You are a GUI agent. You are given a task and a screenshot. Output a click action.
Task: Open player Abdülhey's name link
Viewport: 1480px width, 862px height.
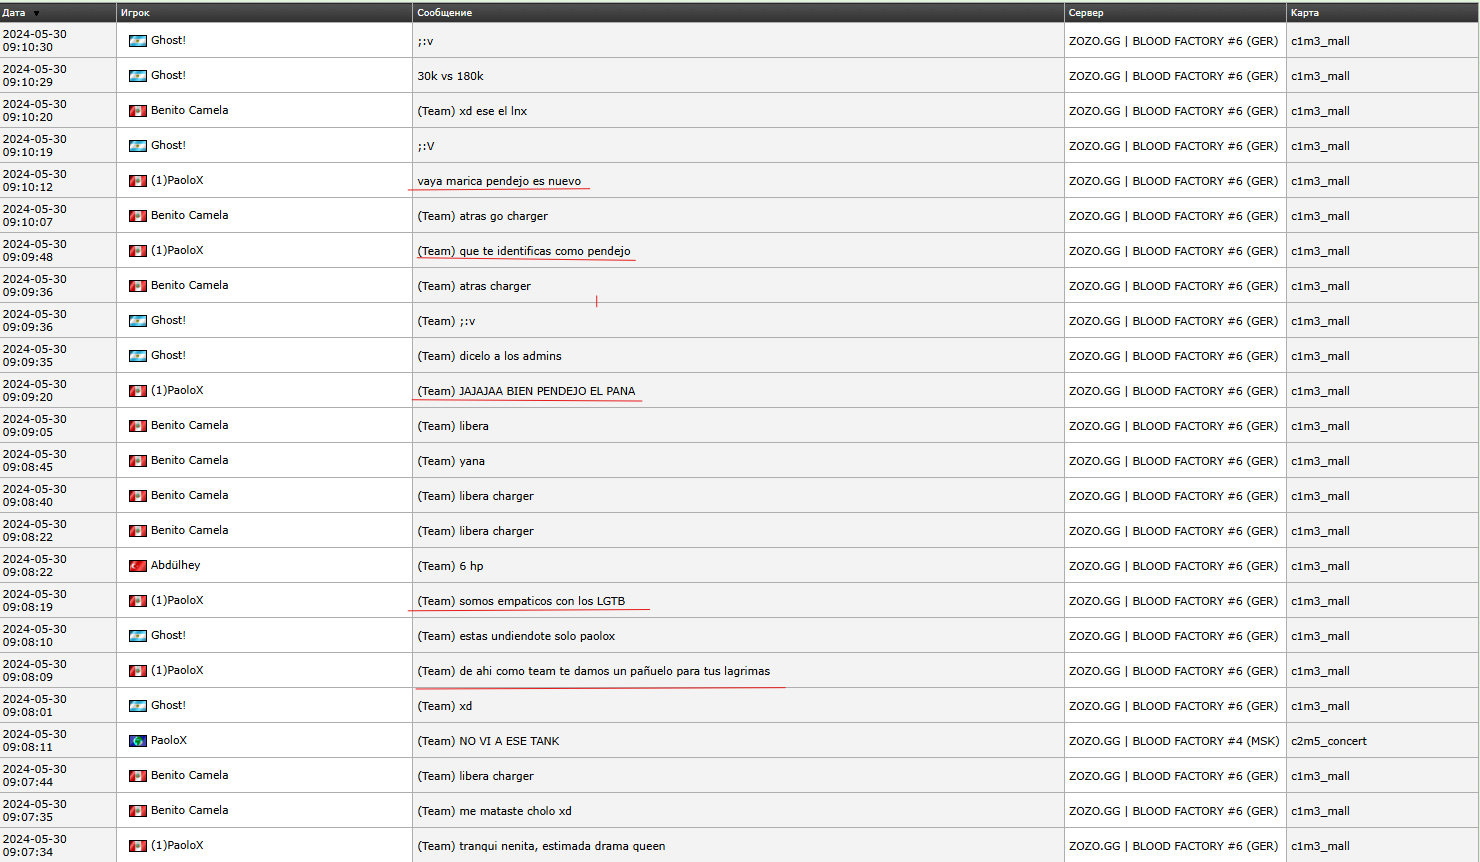pyautogui.click(x=175, y=566)
